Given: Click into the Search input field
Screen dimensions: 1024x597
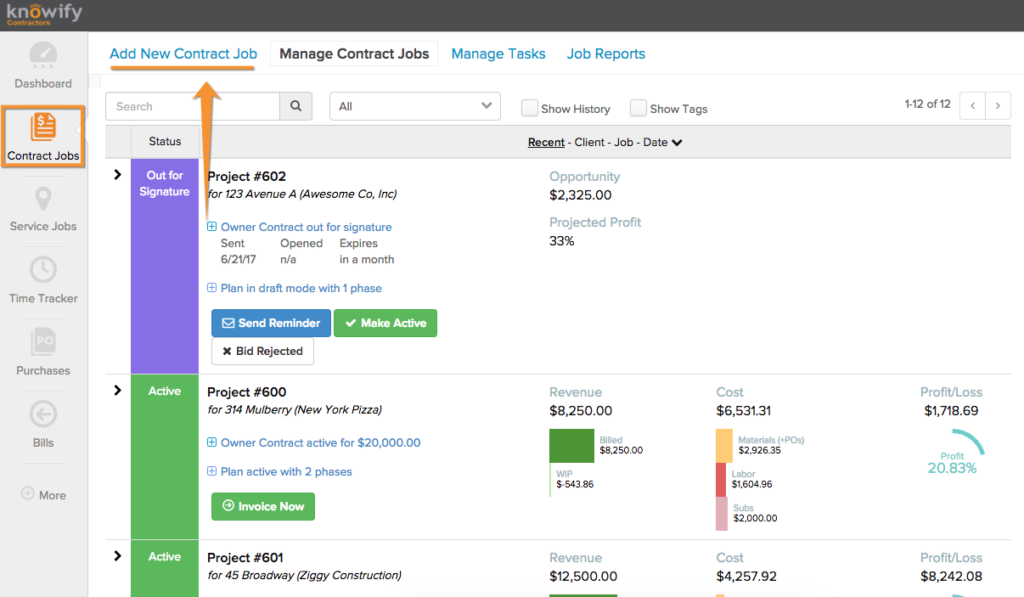Looking at the screenshot, I should click(x=193, y=107).
